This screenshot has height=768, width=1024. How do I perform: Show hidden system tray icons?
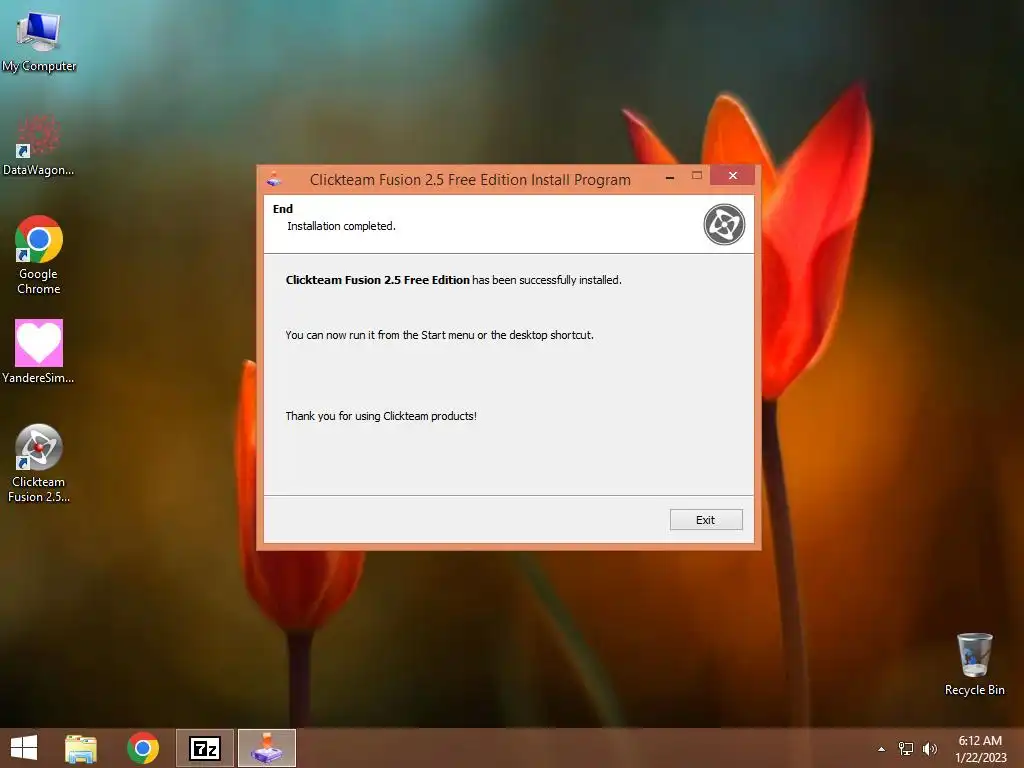pyautogui.click(x=882, y=749)
